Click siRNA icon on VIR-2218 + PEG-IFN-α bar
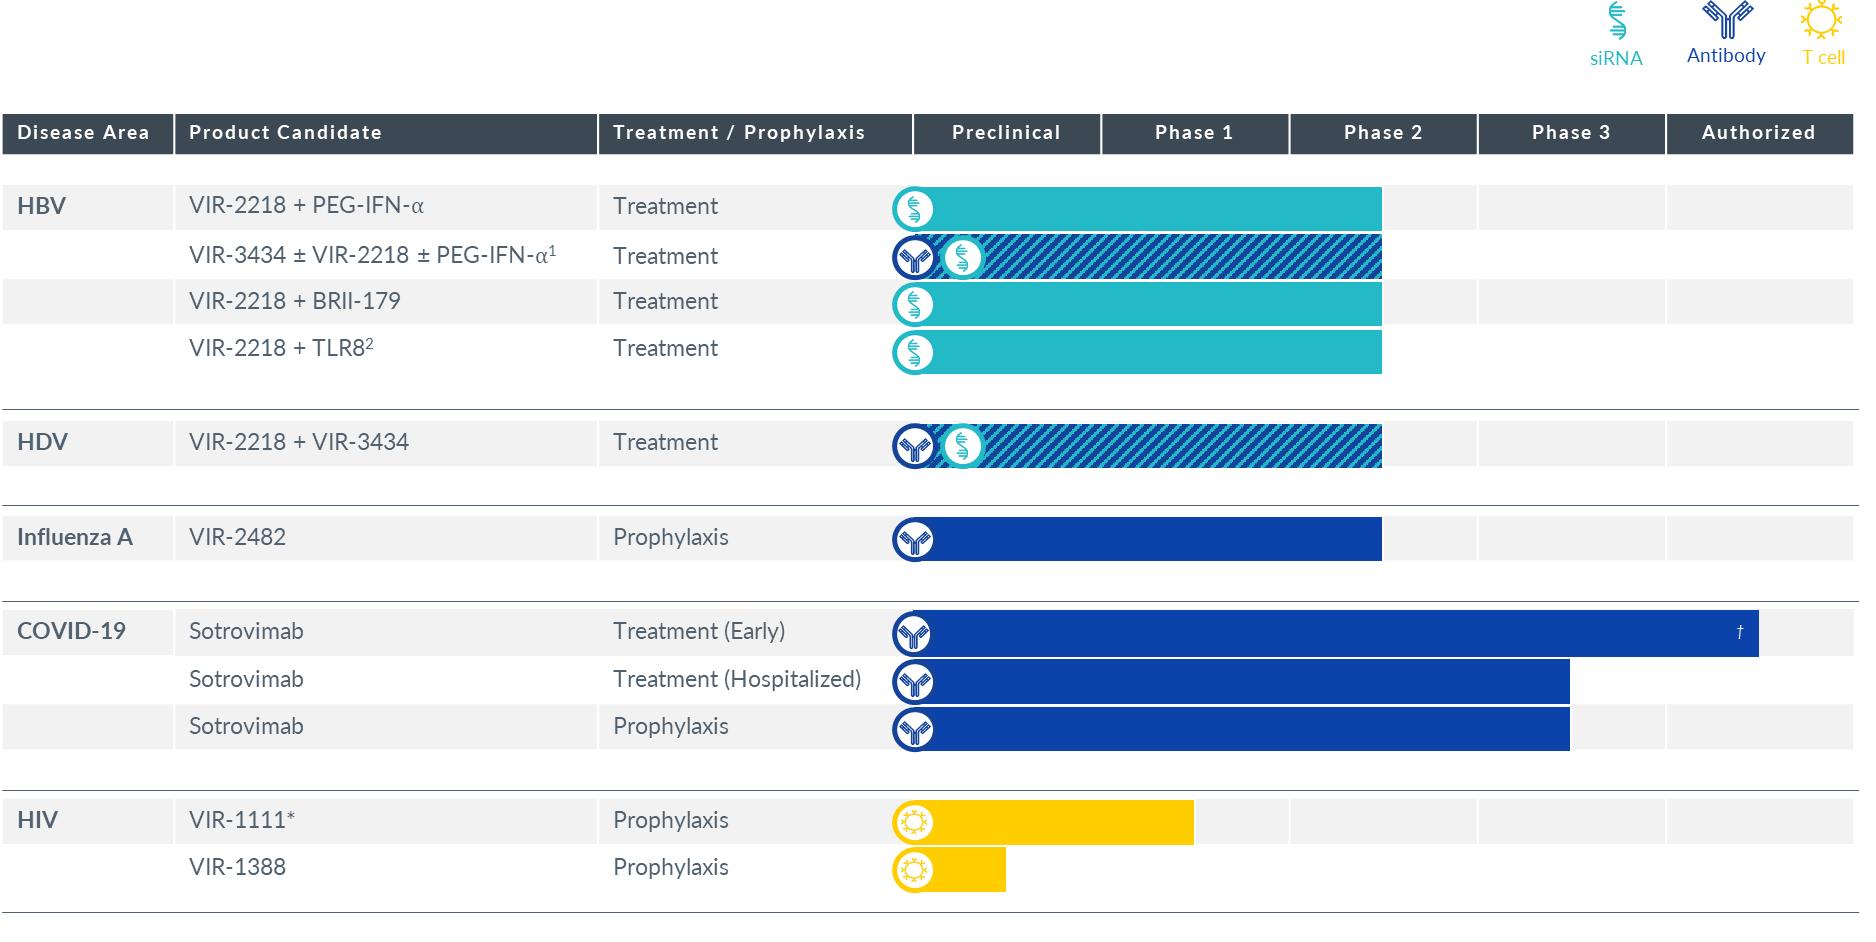1876x942 pixels. 913,209
